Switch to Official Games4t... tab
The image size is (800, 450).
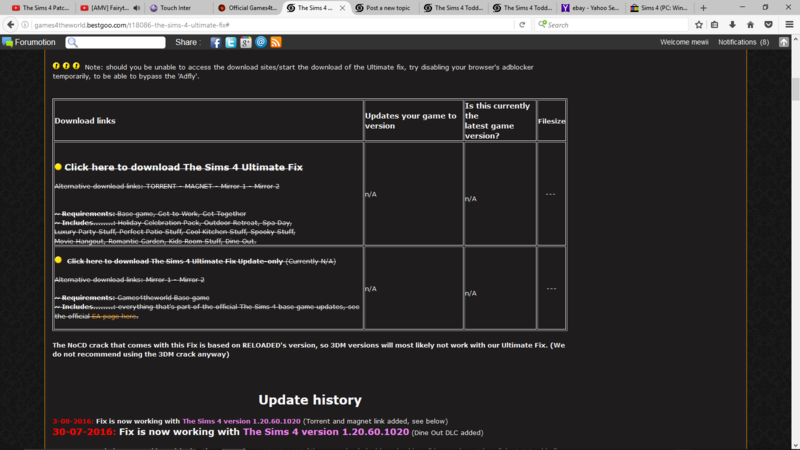[247, 8]
